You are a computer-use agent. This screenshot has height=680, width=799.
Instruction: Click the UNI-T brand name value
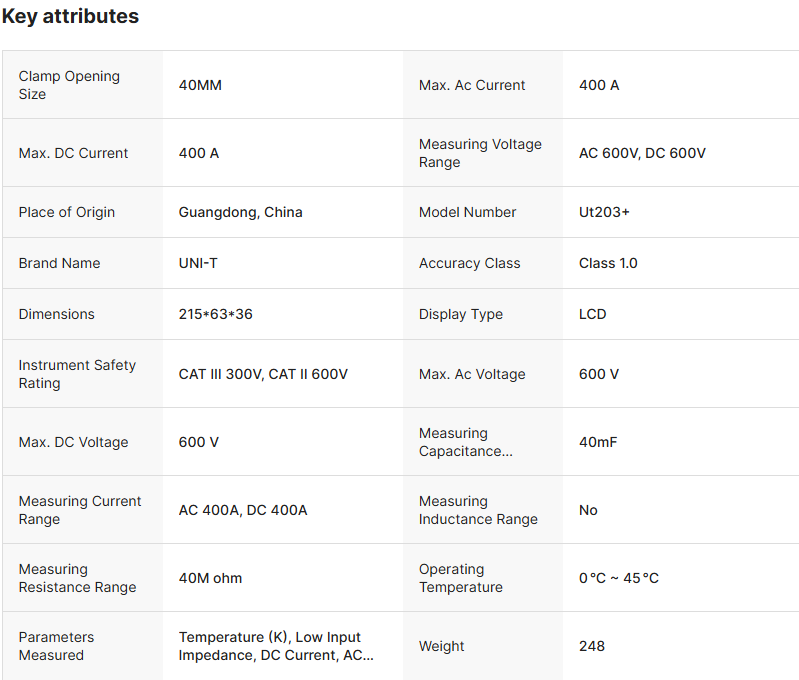coord(200,263)
